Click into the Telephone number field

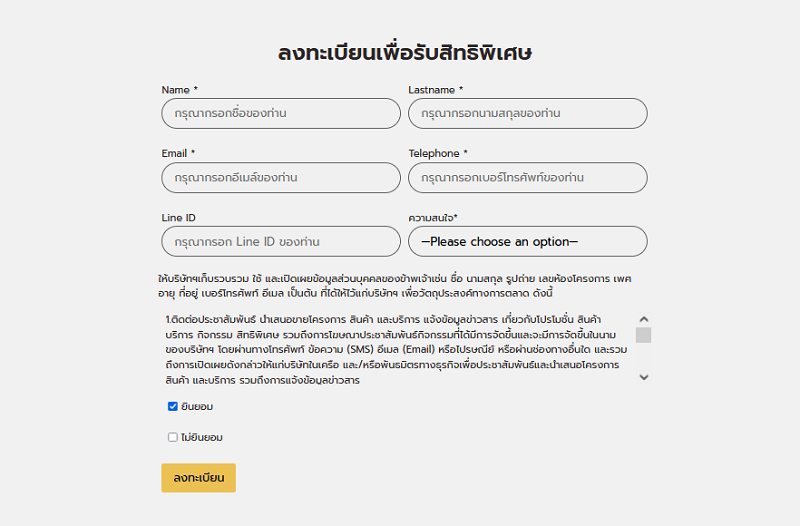click(527, 178)
